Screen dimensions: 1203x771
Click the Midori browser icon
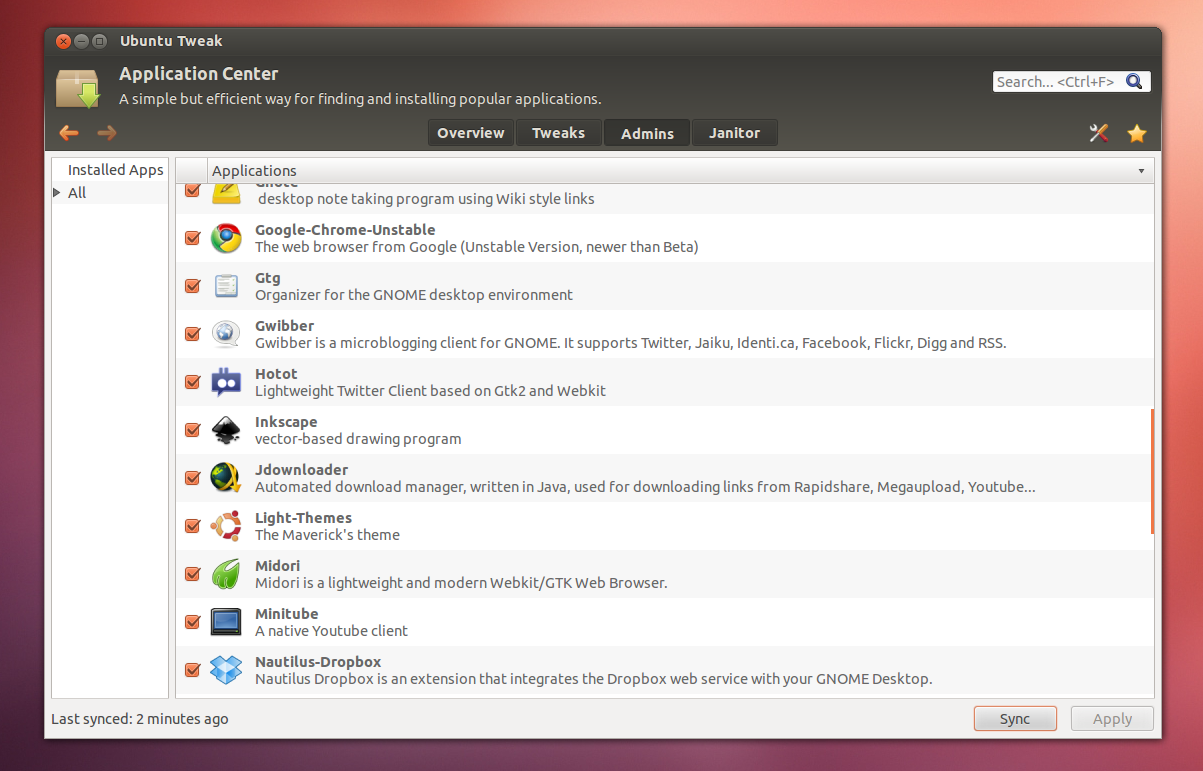pyautogui.click(x=226, y=574)
